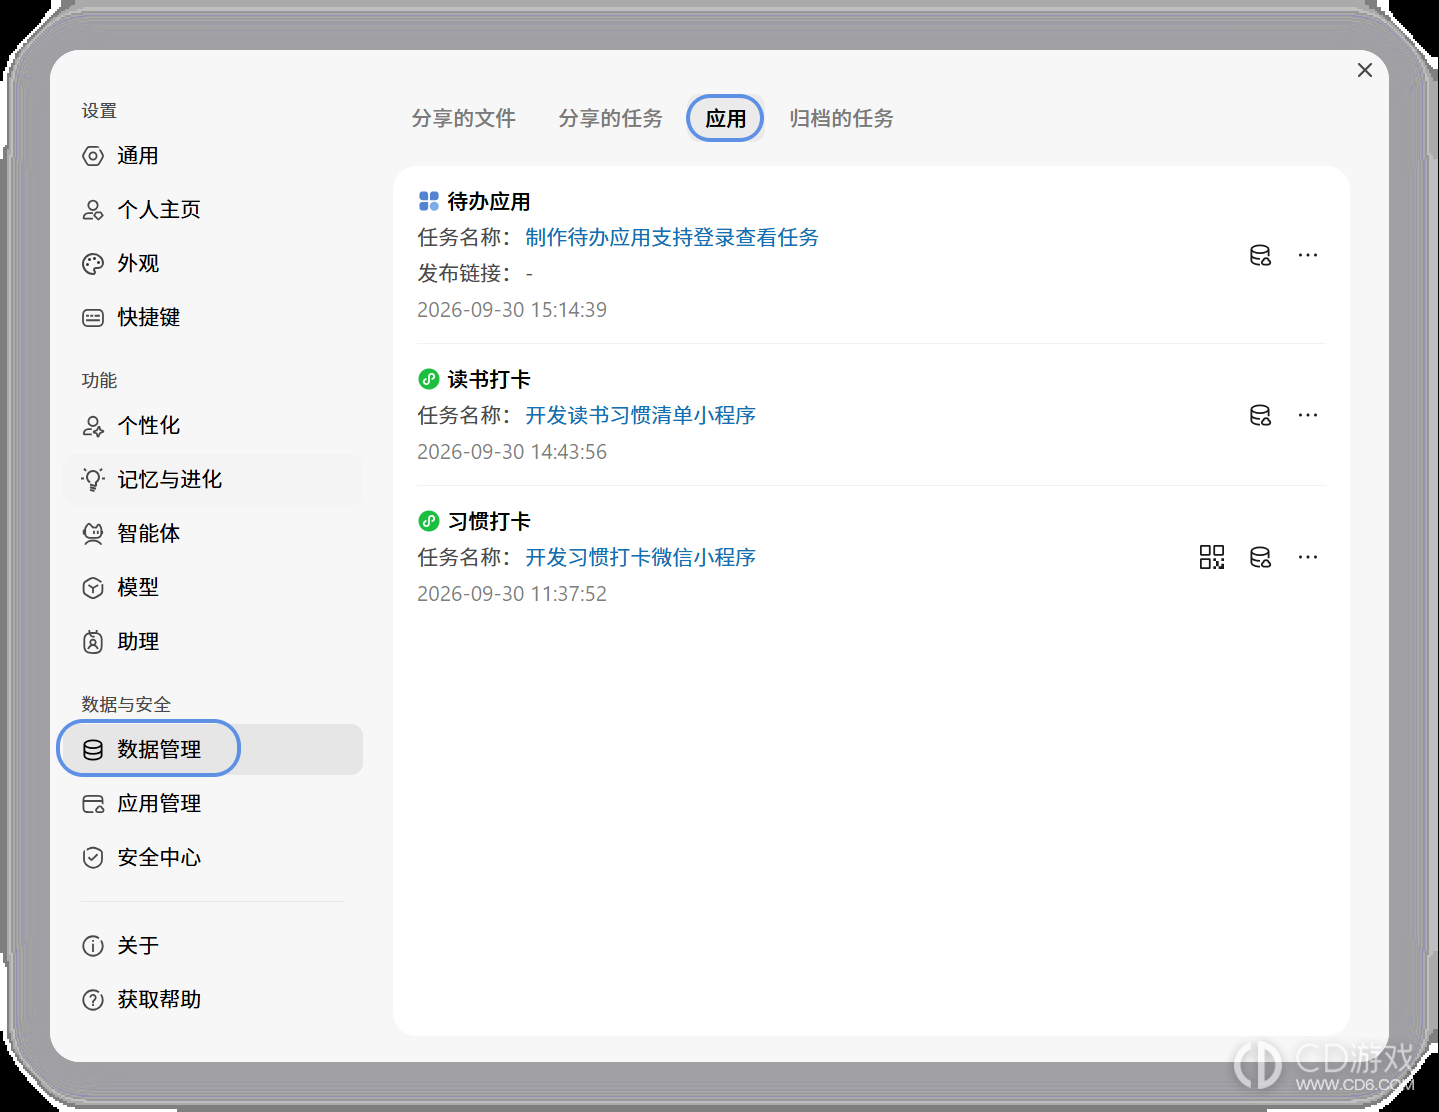The height and width of the screenshot is (1112, 1439).
Task: Click the 智能体 robot icon
Action: 93,534
